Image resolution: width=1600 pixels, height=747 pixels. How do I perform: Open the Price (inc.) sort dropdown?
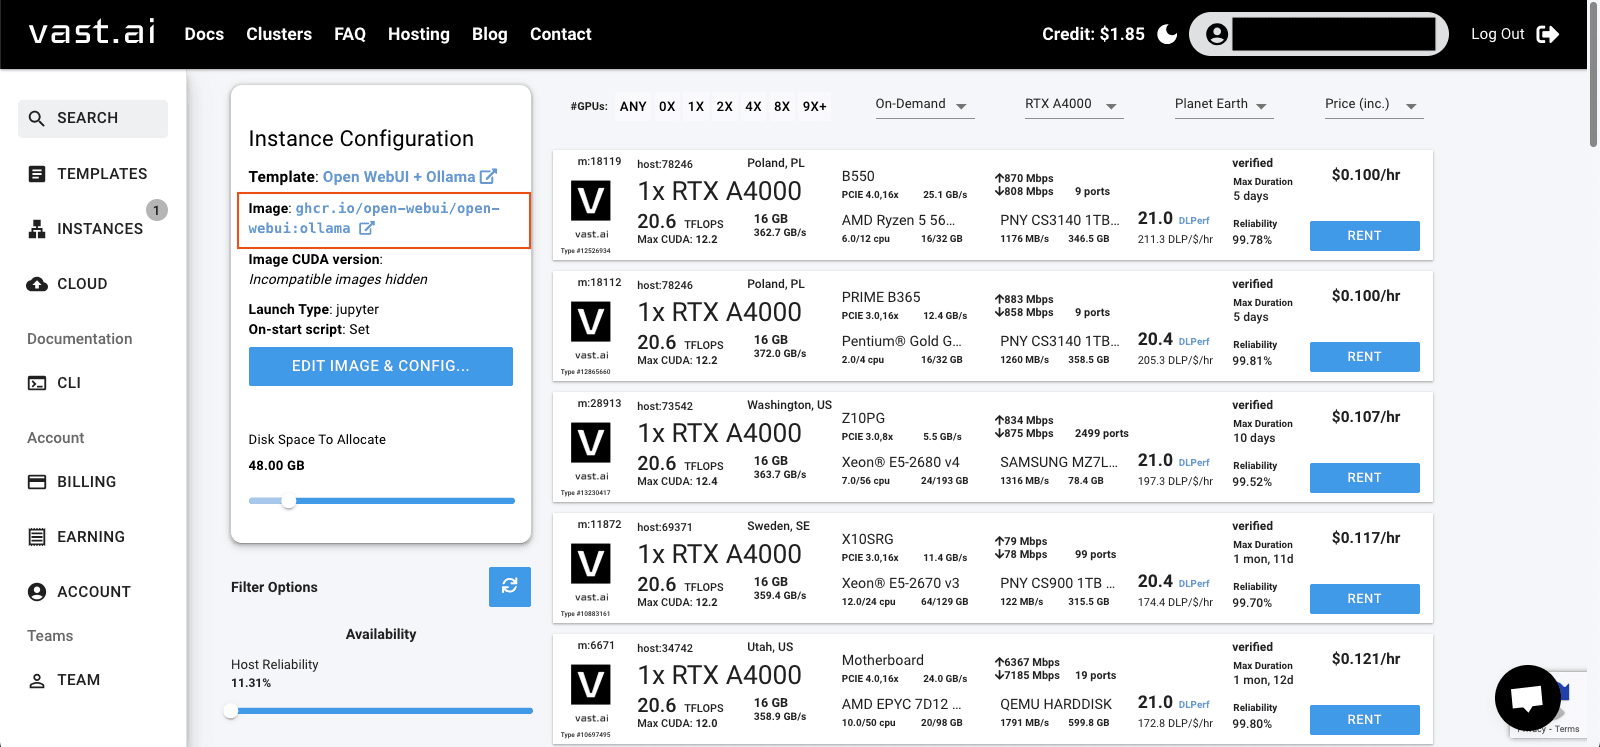click(x=1372, y=105)
